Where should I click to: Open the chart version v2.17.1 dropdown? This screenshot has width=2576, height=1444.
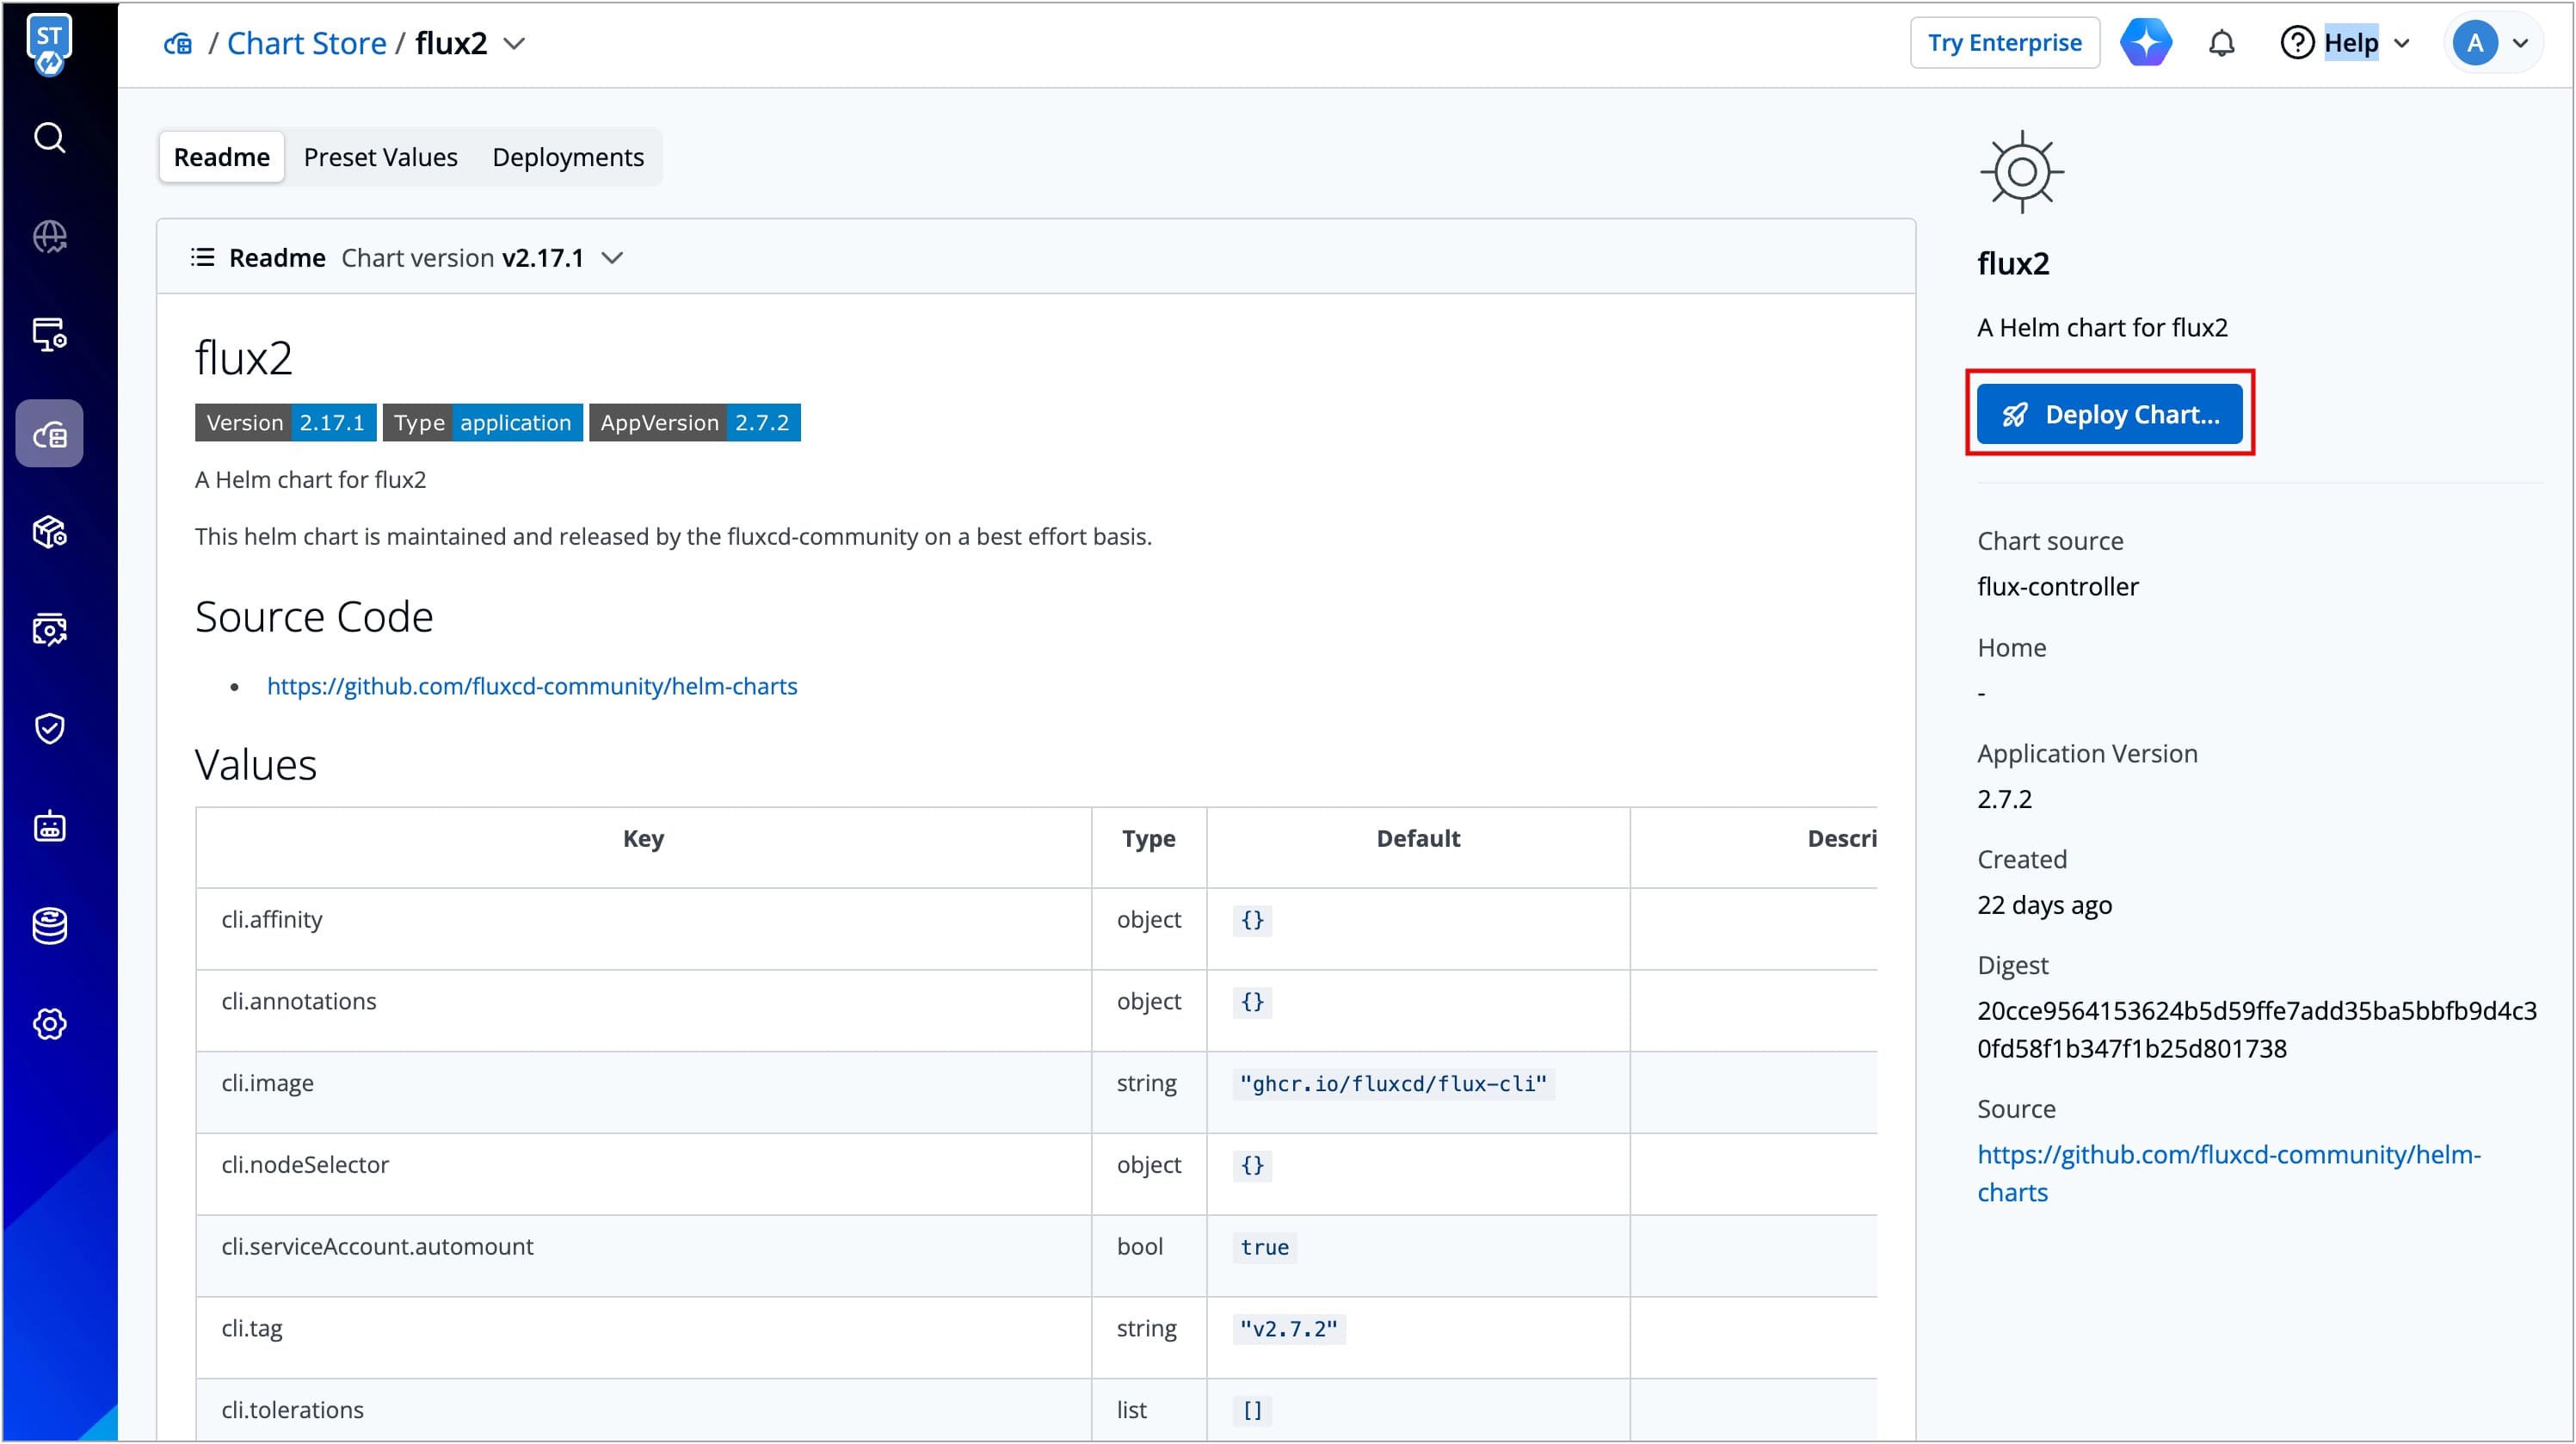(612, 258)
